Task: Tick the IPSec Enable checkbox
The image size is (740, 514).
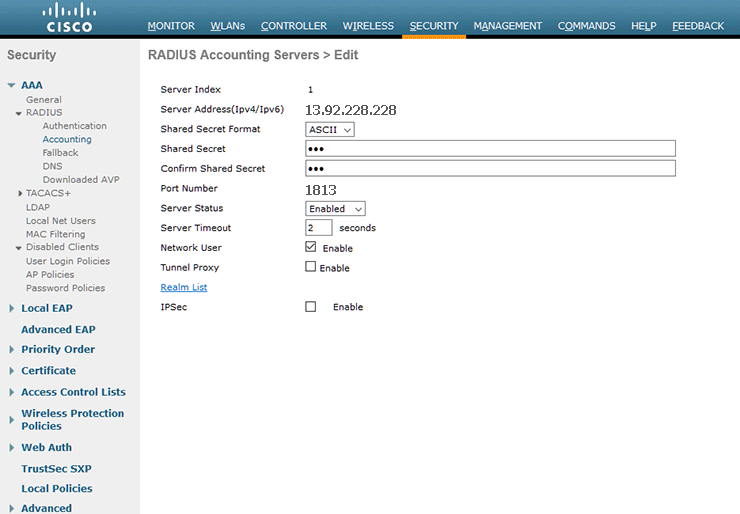Action: [311, 307]
